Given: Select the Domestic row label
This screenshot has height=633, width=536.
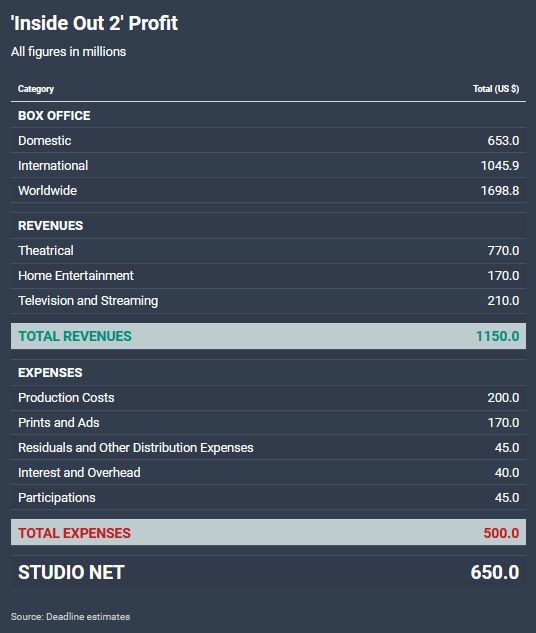Looking at the screenshot, I should [x=45, y=140].
